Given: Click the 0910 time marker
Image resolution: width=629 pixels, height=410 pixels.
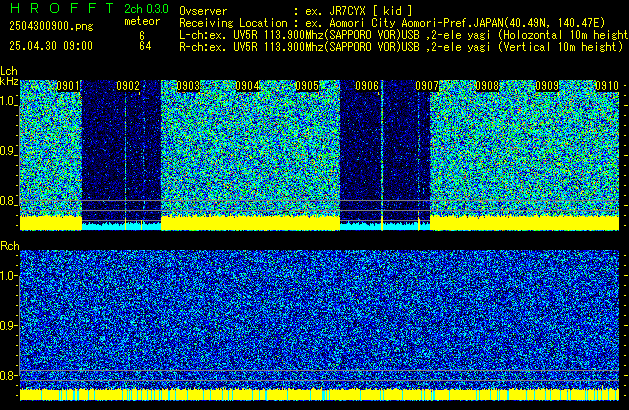Looking at the screenshot, I should tap(607, 86).
